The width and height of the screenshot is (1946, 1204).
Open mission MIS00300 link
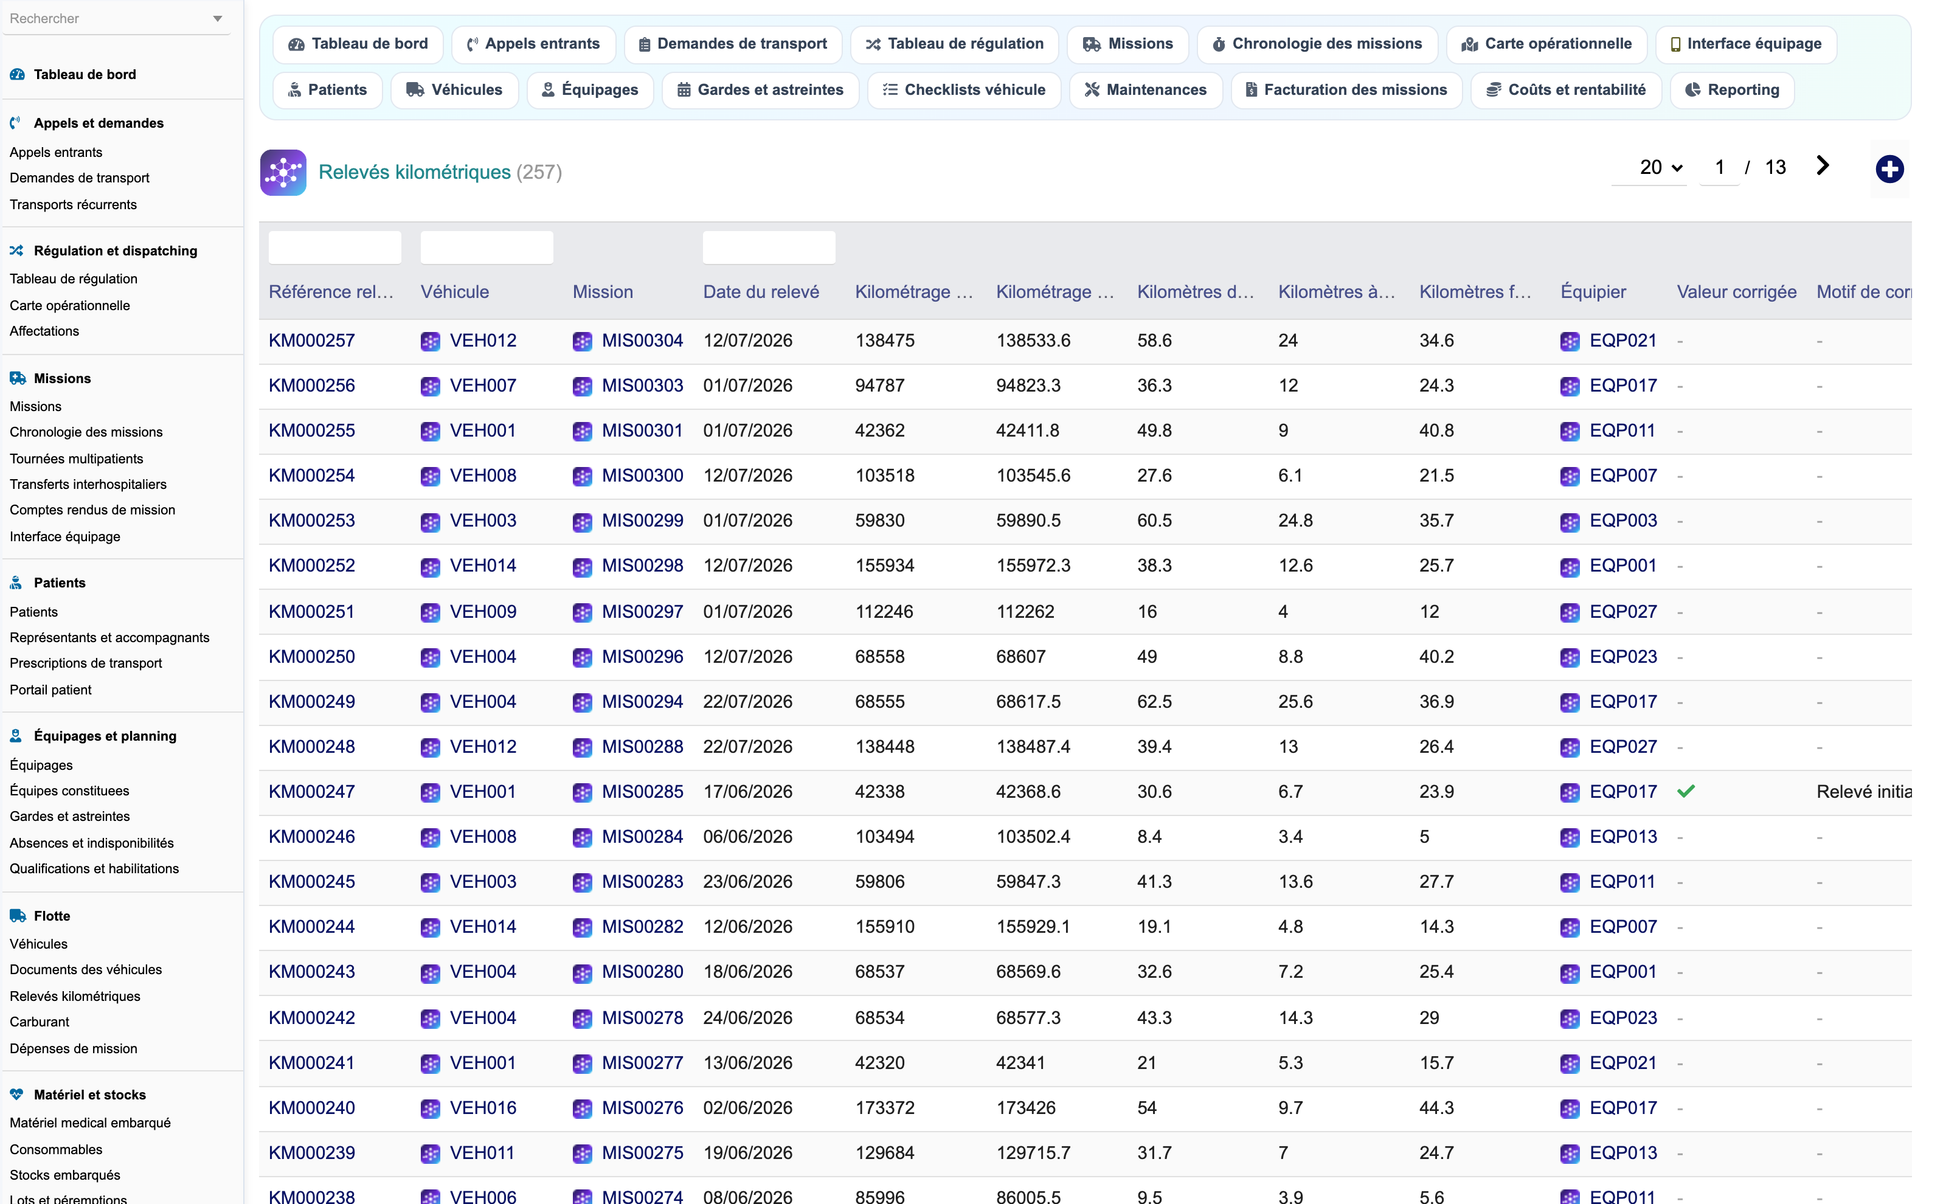click(642, 476)
